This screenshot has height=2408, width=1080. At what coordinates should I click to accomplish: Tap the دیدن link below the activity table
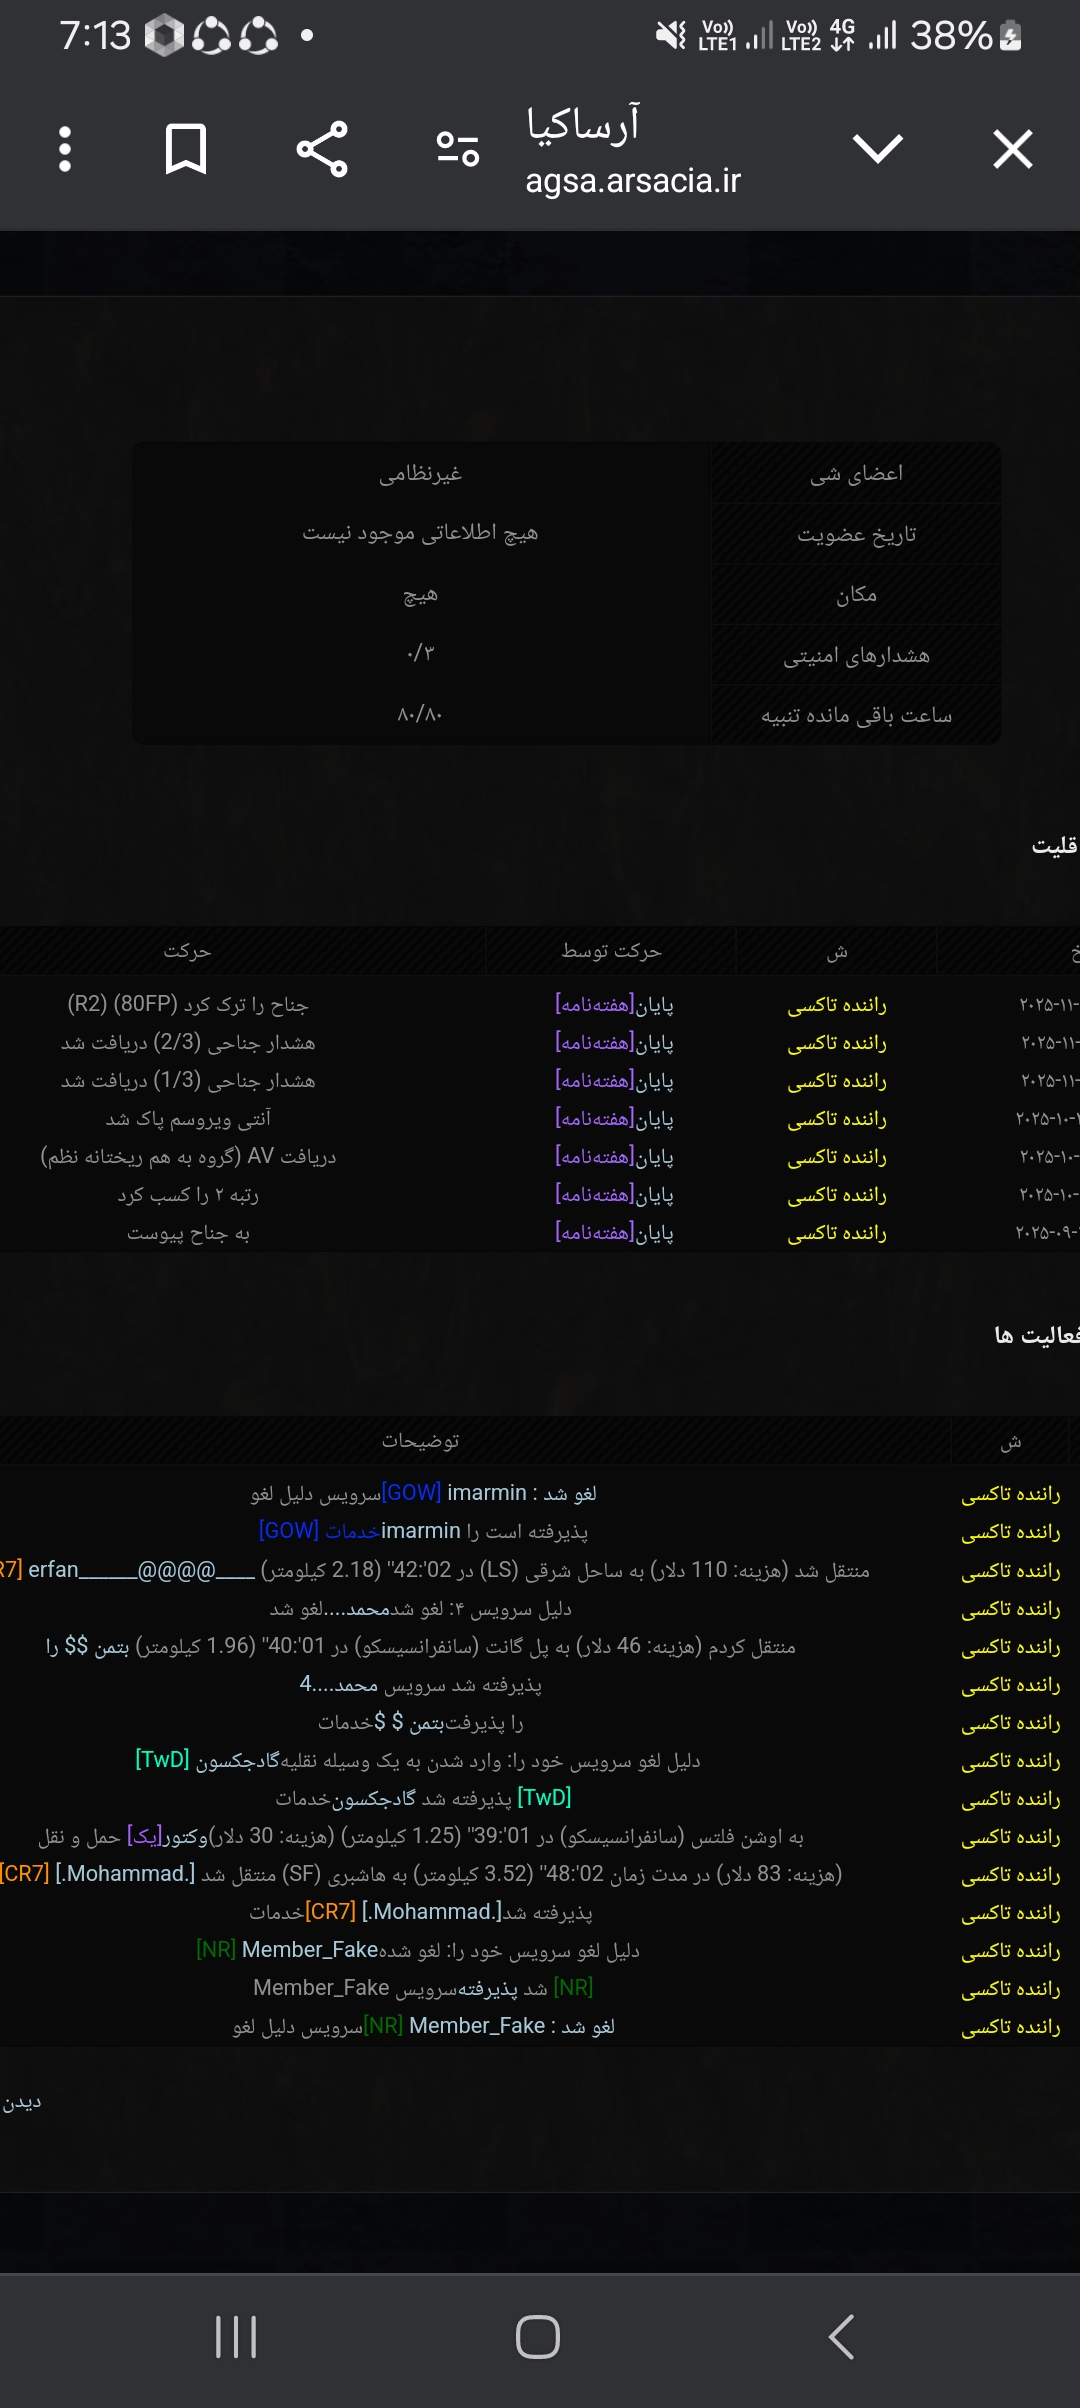[22, 2102]
